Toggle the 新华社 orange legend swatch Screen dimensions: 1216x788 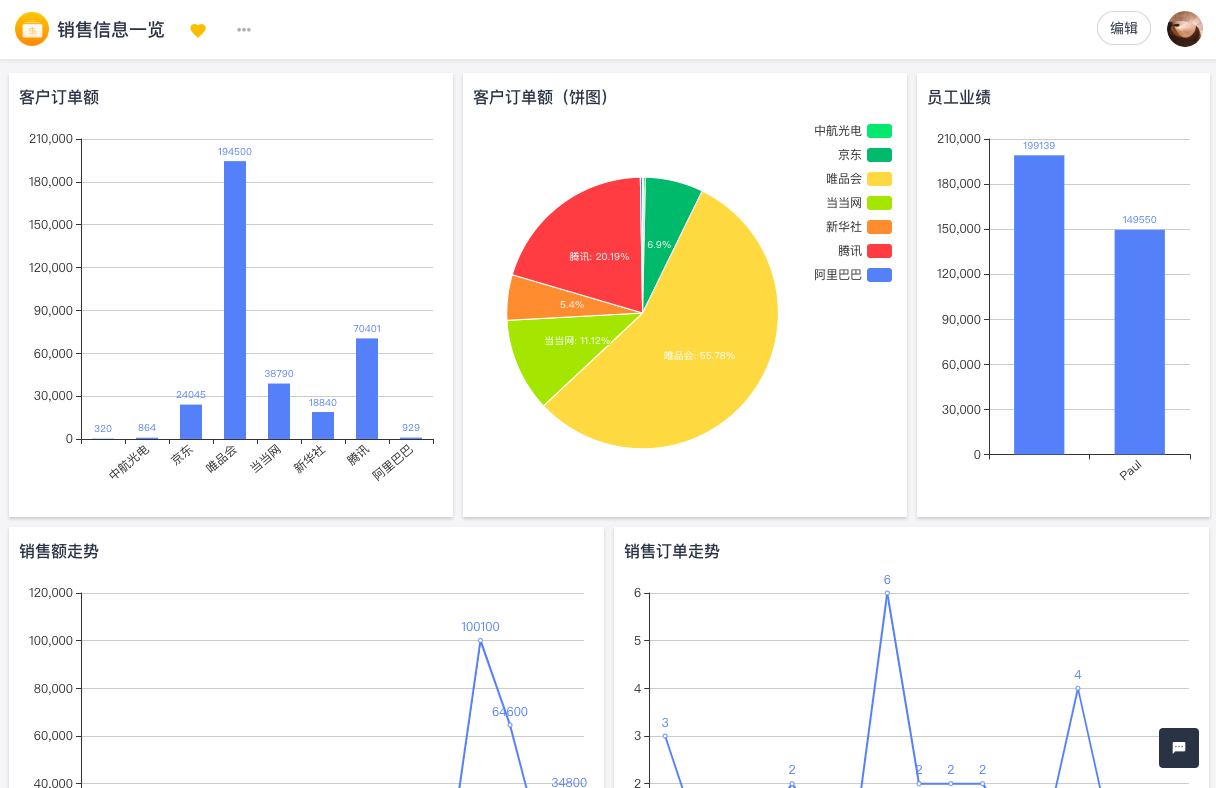pos(879,227)
